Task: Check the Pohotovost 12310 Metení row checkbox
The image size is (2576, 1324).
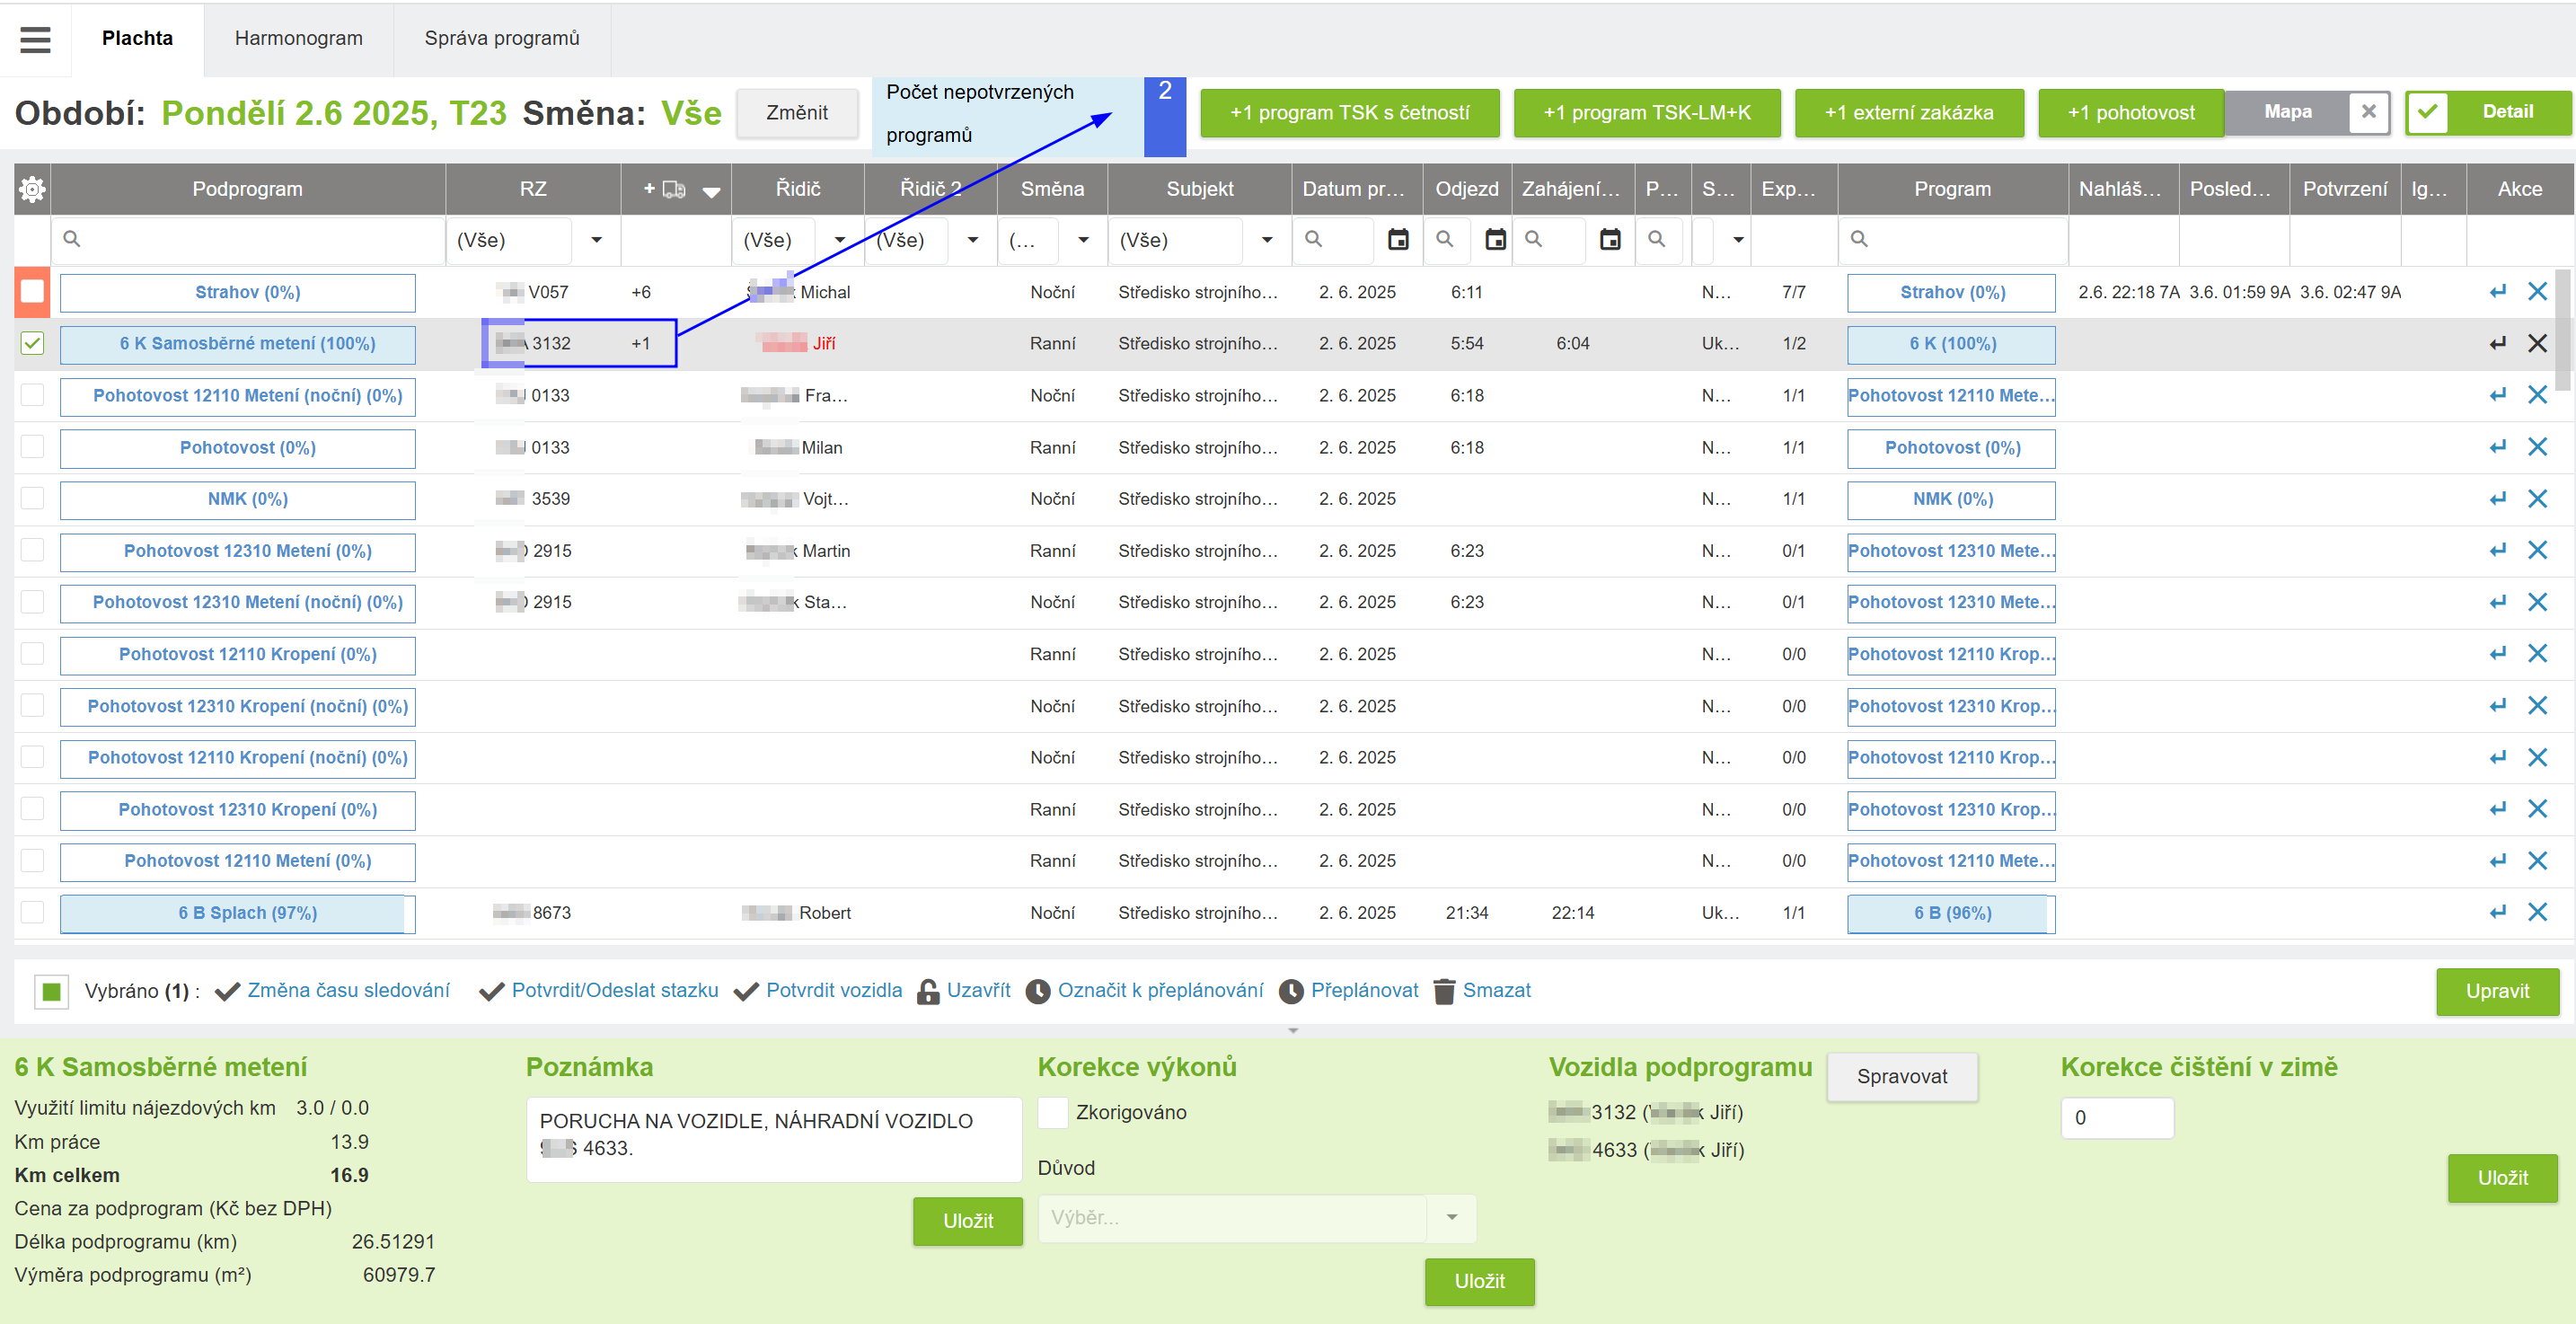Action: pyautogui.click(x=32, y=551)
